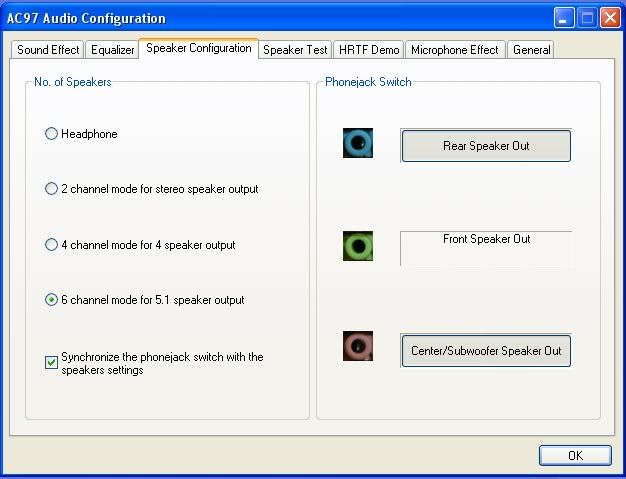Minimize the AC97 Audio Configuration window
626x479 pixels.
[564, 18]
